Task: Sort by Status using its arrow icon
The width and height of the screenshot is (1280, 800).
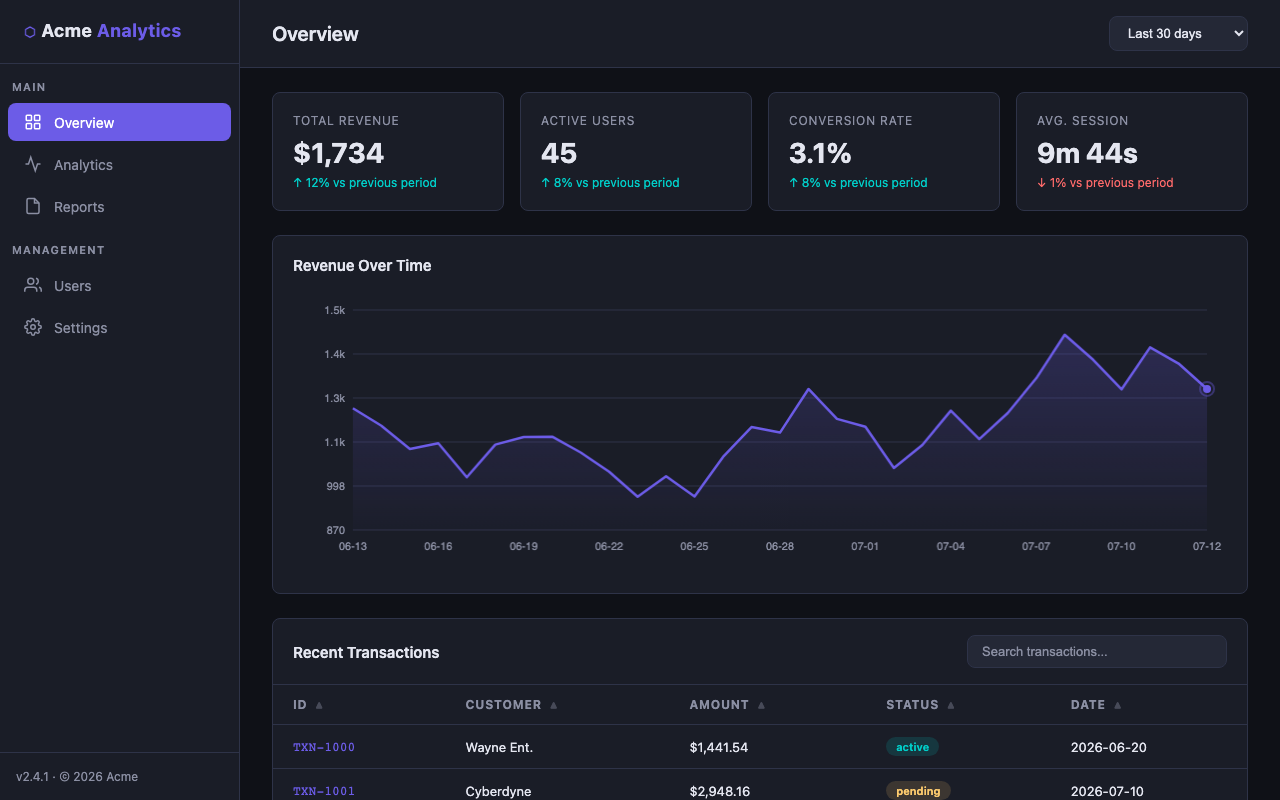Action: 951,705
